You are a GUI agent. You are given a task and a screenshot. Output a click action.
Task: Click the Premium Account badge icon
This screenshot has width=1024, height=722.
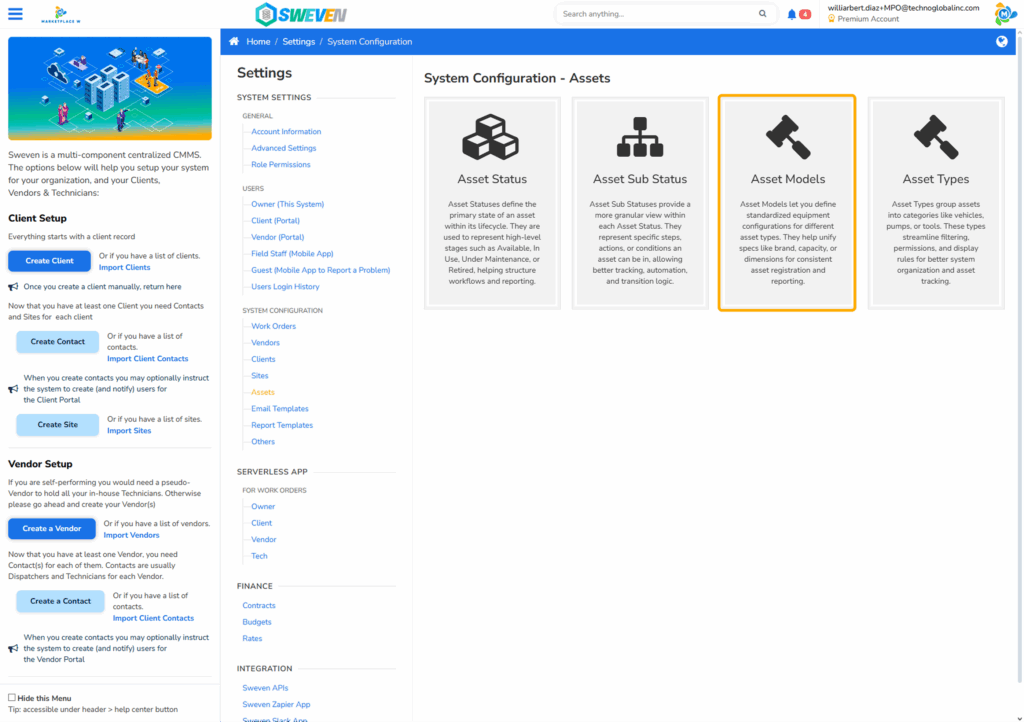tap(831, 19)
